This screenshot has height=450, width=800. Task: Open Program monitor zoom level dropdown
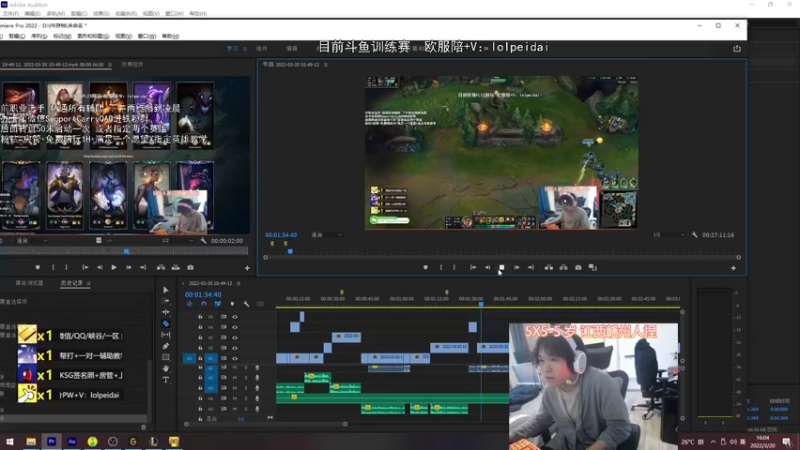coord(327,235)
